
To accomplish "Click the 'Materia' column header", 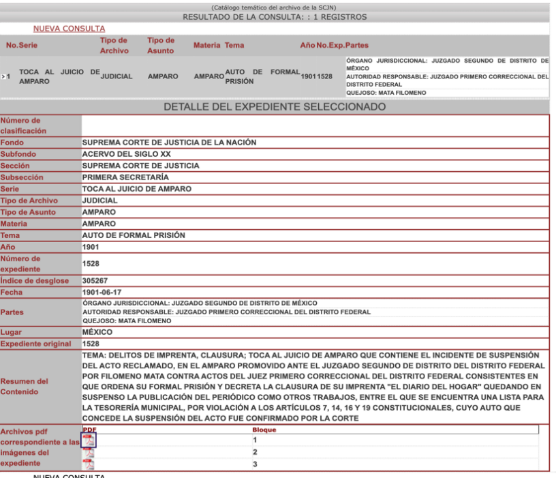I will pyautogui.click(x=207, y=45).
